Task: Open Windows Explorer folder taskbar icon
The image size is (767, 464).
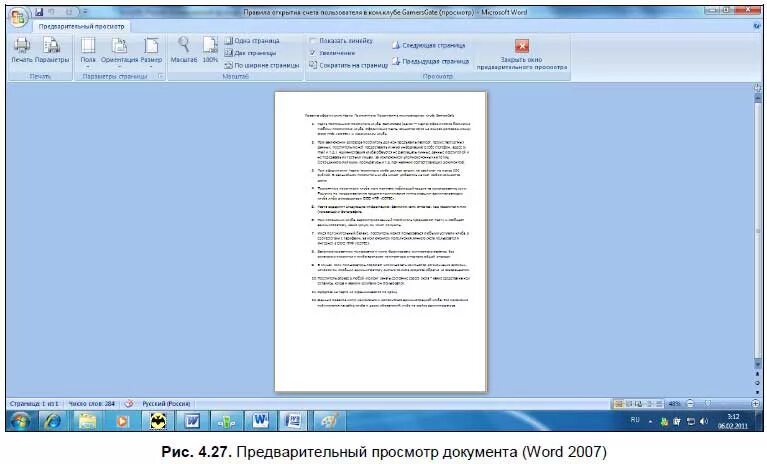Action: point(88,421)
